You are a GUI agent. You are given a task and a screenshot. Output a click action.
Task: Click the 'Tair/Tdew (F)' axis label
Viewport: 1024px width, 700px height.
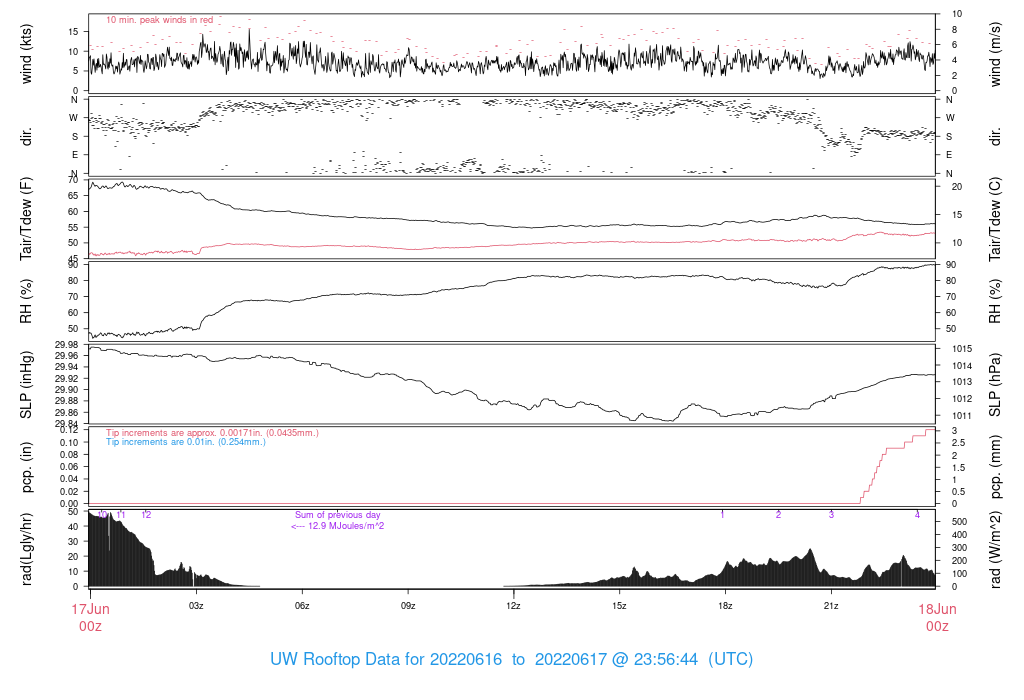click(x=26, y=219)
